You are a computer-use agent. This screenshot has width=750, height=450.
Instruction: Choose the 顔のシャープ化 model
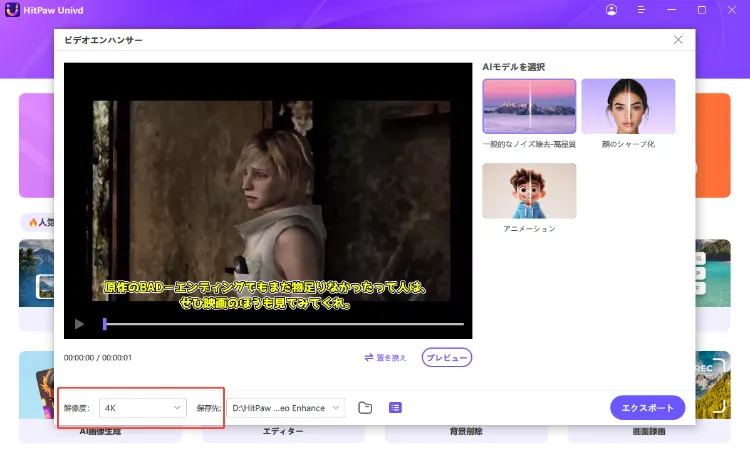(x=628, y=106)
